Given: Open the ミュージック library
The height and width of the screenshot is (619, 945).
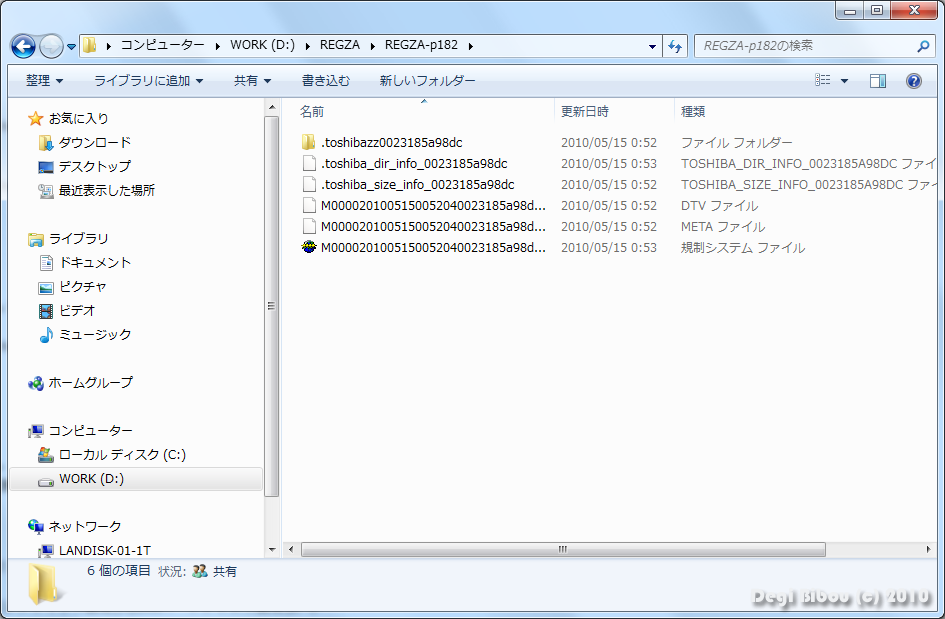Looking at the screenshot, I should pos(95,335).
